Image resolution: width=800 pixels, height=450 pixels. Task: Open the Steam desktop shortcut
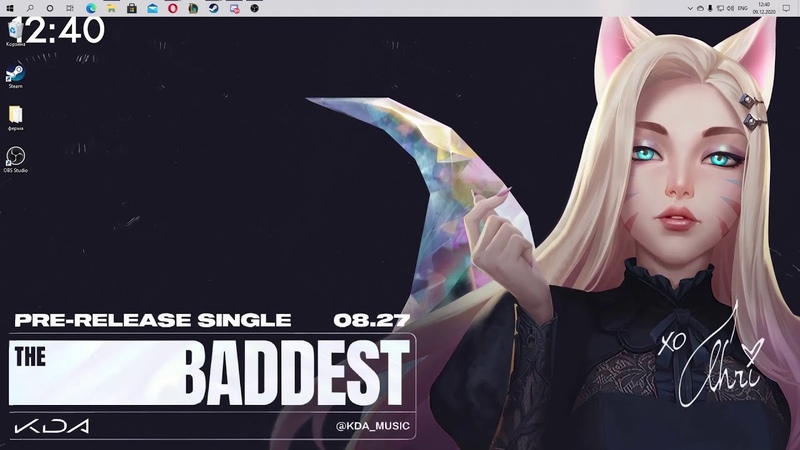(x=15, y=76)
